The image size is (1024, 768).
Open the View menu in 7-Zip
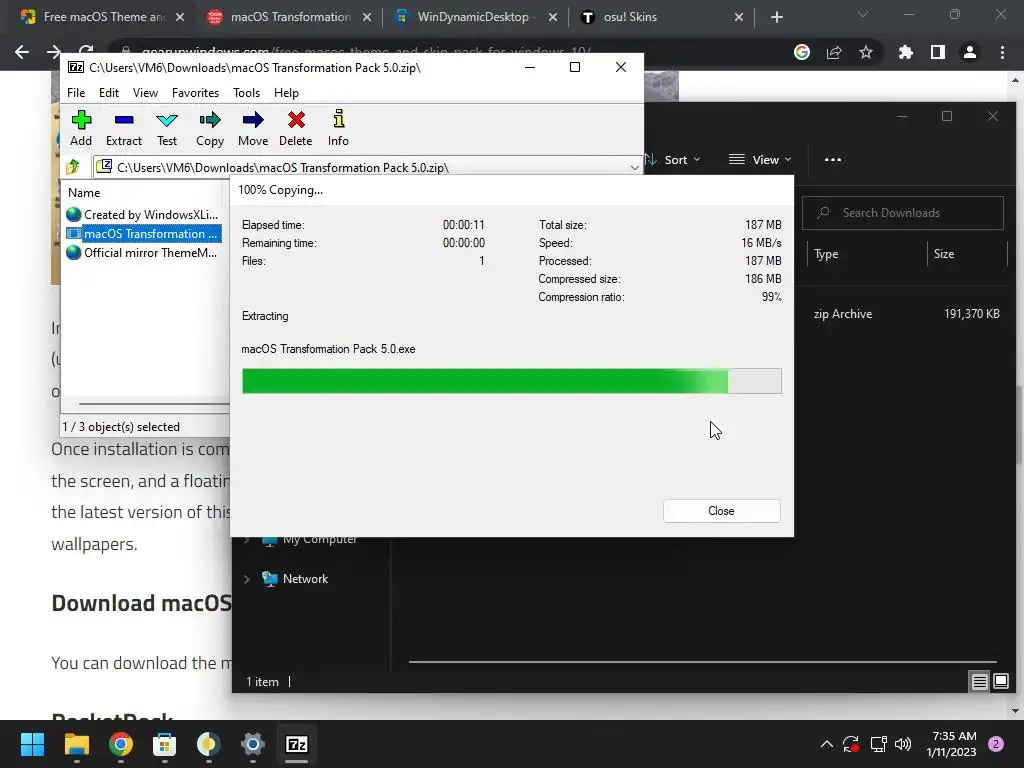tap(145, 93)
